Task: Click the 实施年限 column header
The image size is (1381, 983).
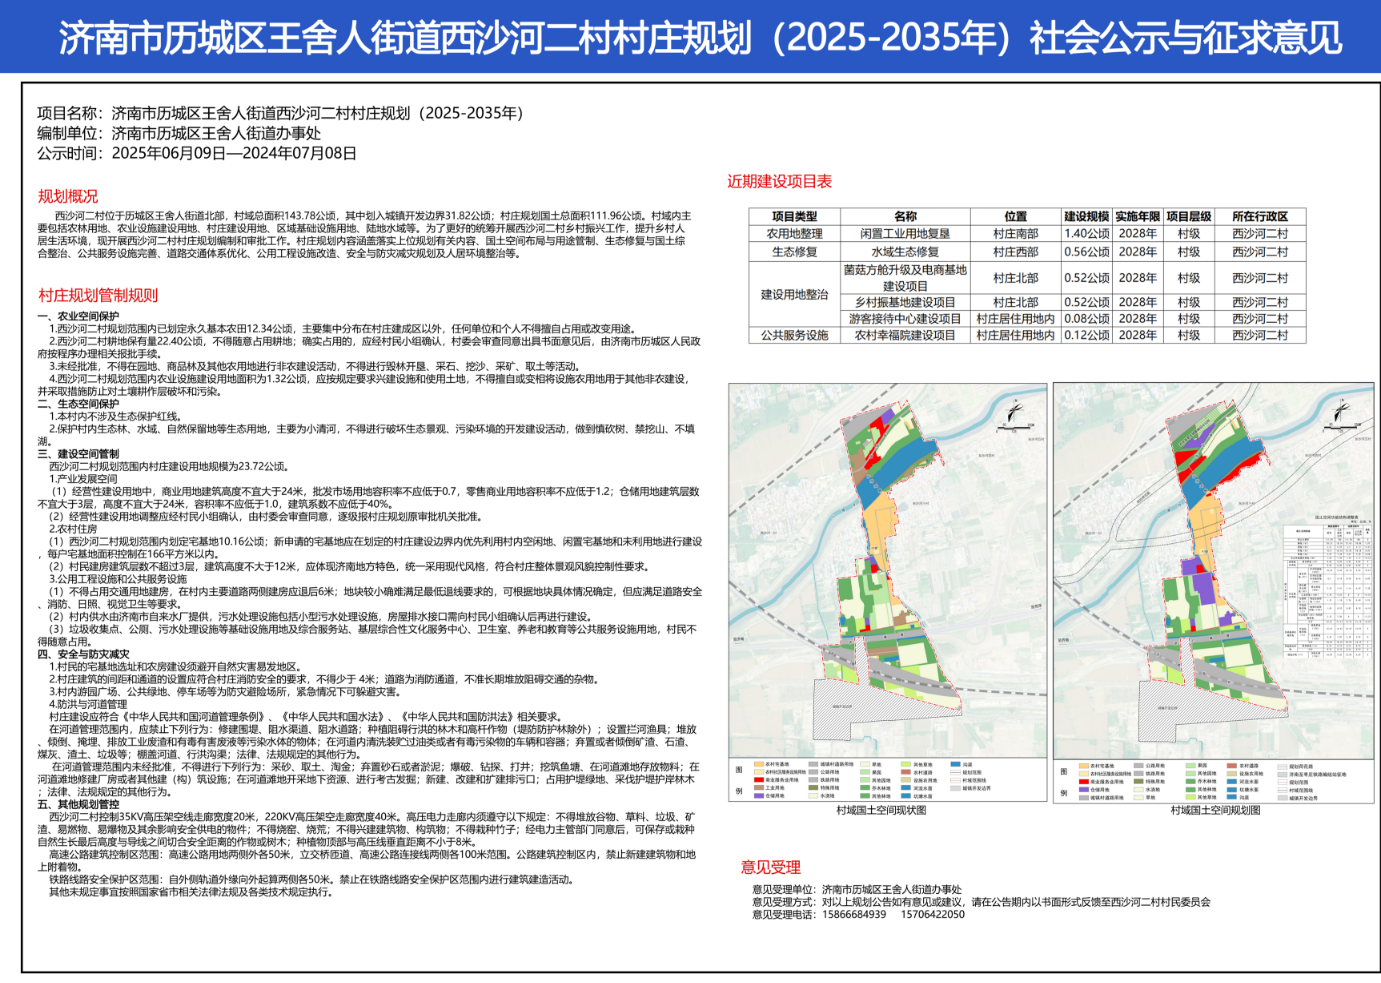Action: (1138, 216)
